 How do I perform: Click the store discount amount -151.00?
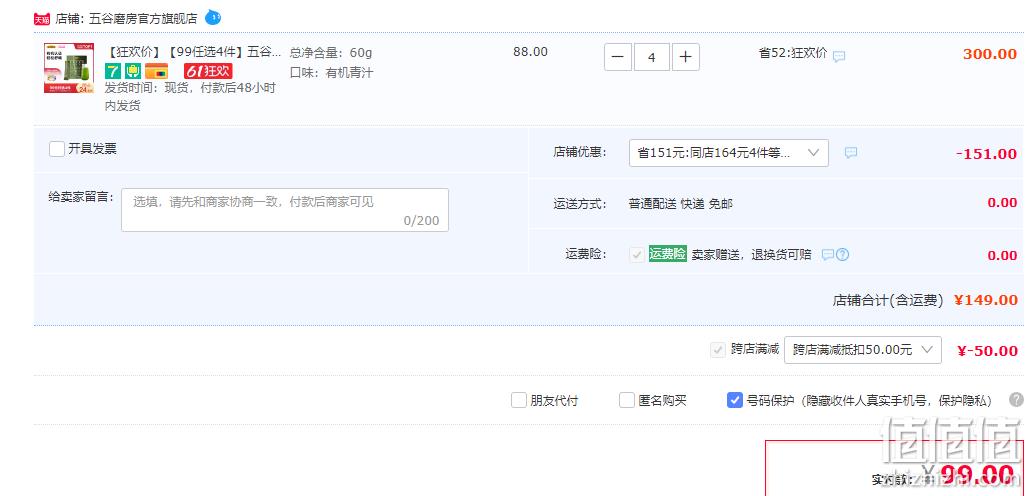(x=986, y=154)
